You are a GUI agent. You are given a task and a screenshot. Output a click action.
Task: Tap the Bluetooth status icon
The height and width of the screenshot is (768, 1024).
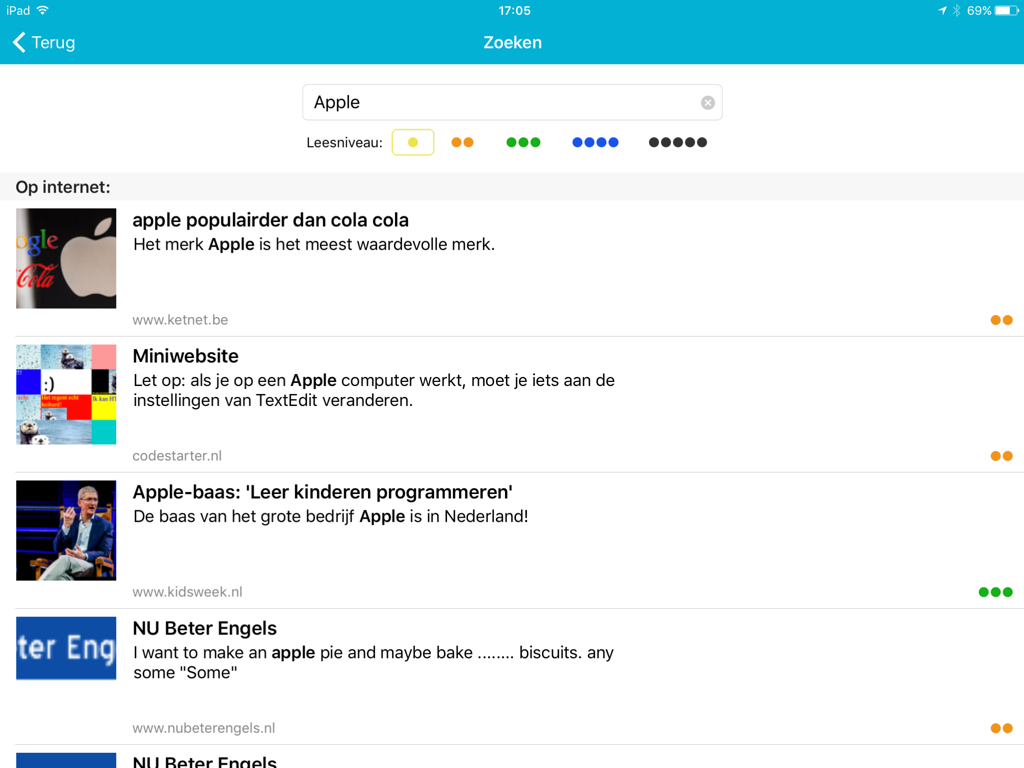956,10
